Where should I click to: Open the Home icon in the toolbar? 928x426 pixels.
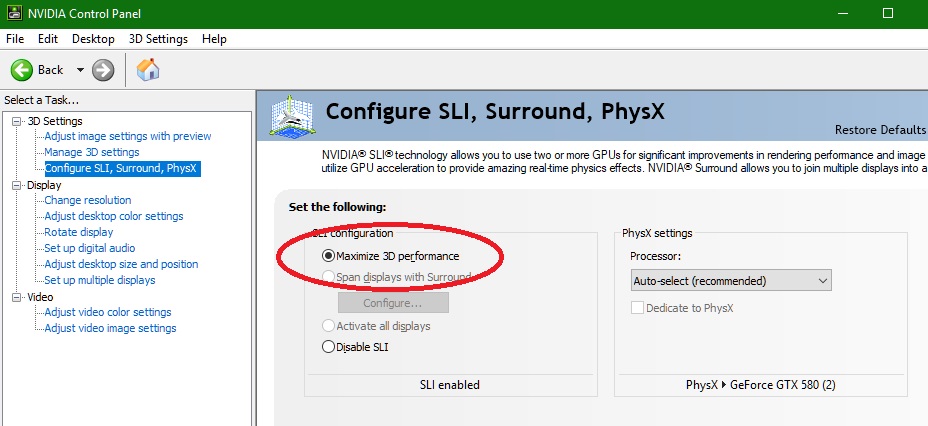pos(148,70)
